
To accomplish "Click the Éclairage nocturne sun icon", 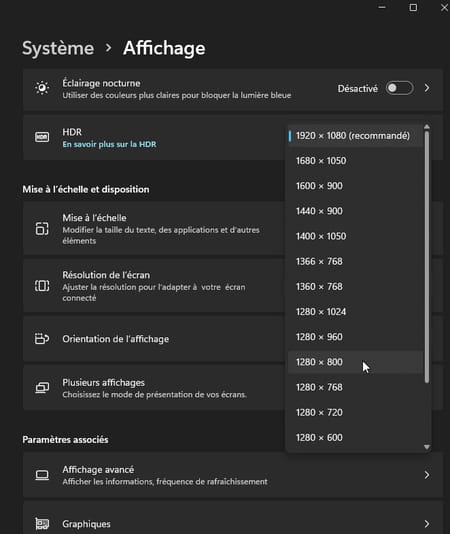I will pos(42,88).
